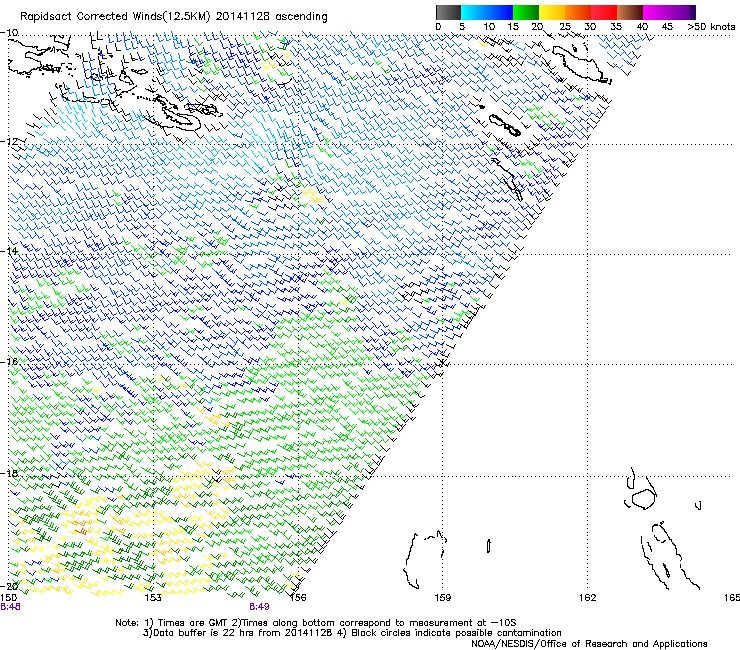Click the Rapidscat Corrected Winds title text

174,17
